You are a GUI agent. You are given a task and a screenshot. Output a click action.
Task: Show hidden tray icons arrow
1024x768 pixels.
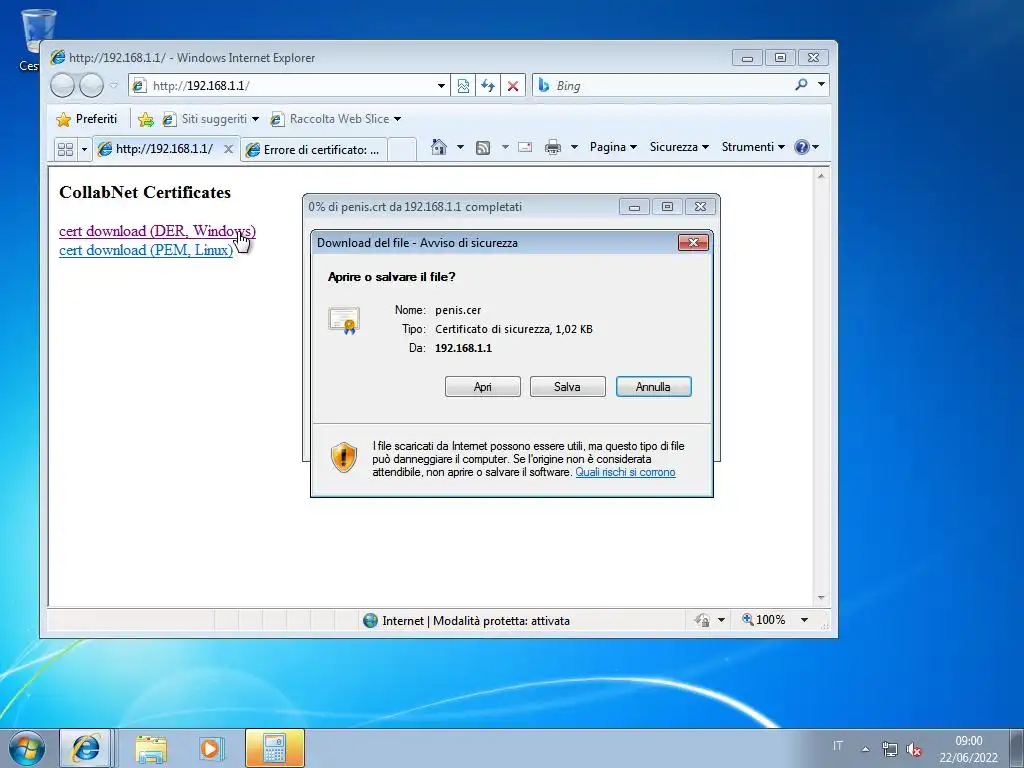(x=865, y=749)
